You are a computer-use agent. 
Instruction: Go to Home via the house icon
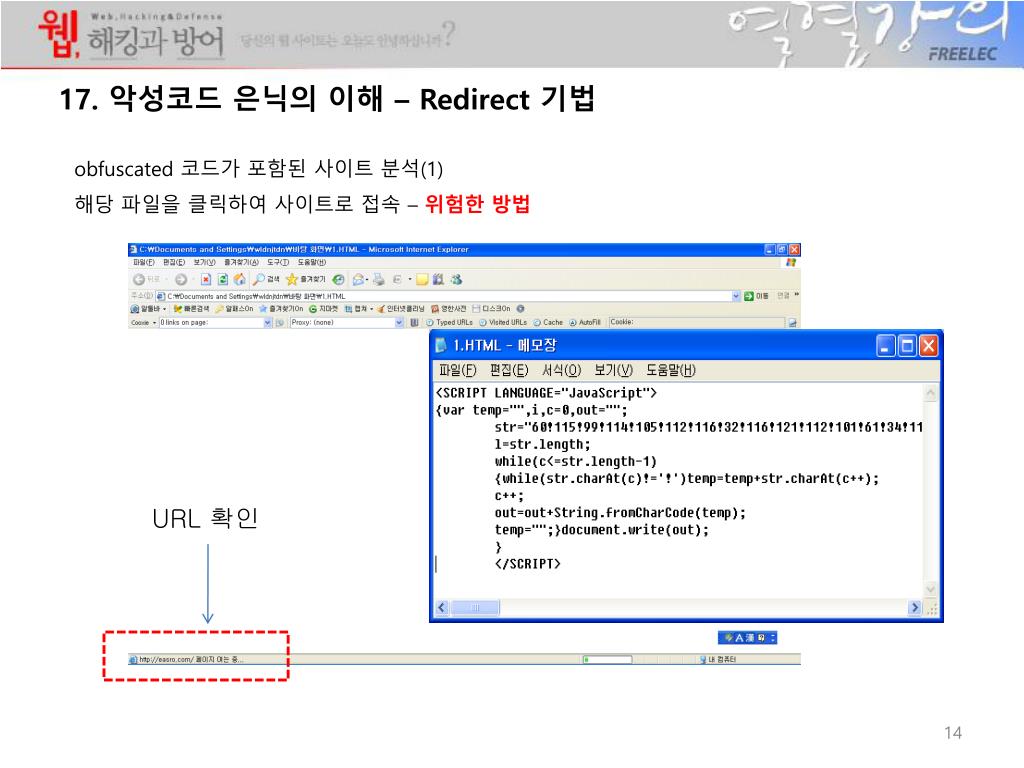240,279
